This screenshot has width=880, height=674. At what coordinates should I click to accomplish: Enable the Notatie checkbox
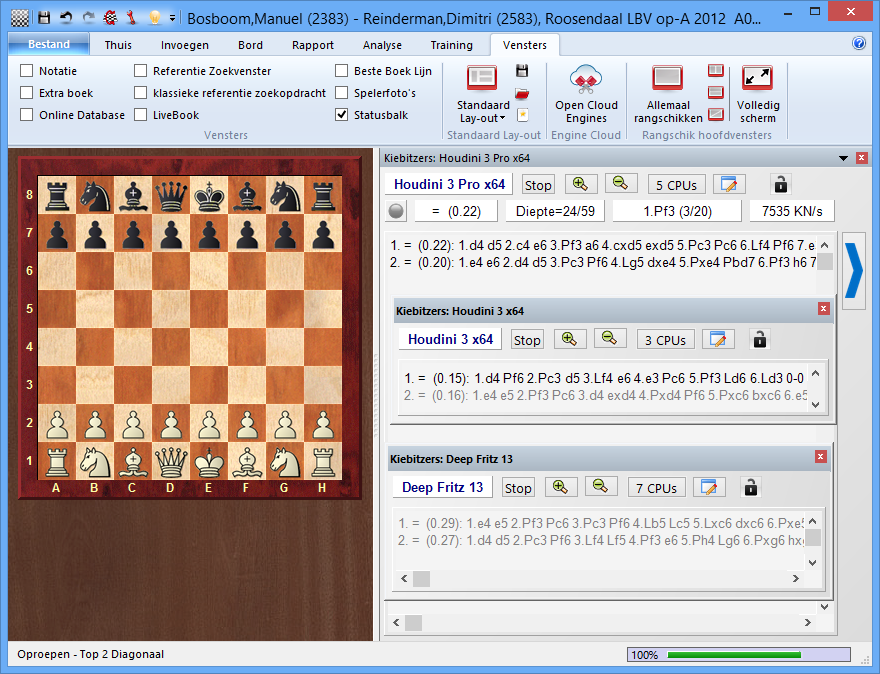pyautogui.click(x=26, y=71)
